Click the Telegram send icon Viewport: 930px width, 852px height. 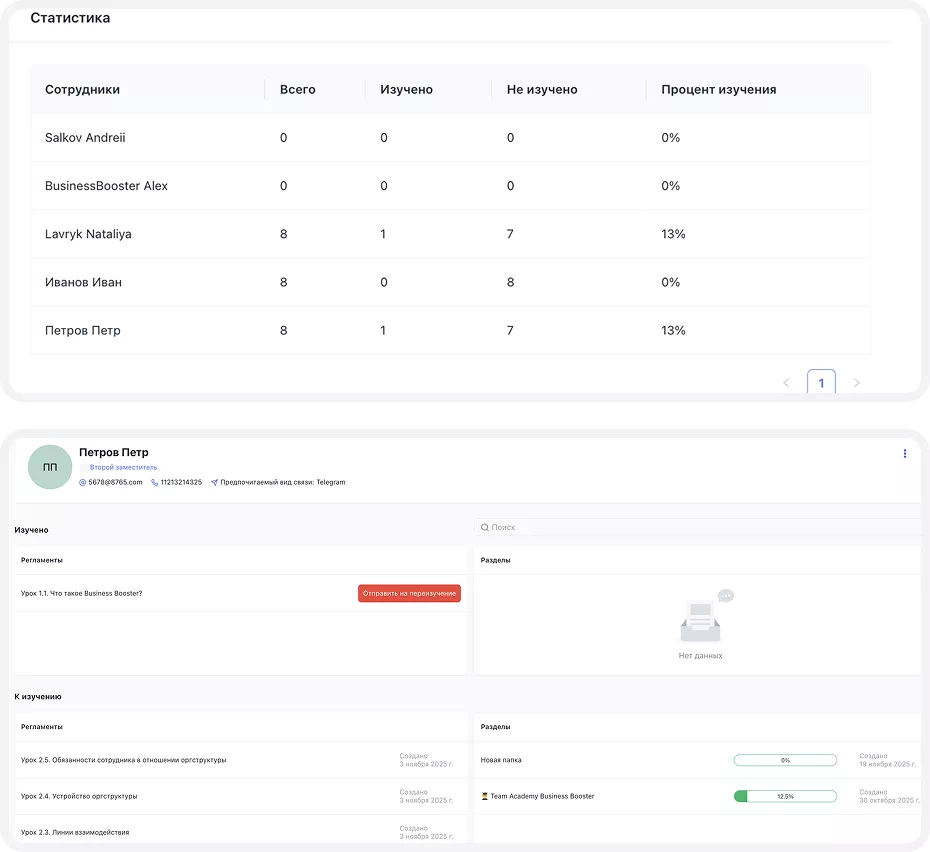[x=215, y=482]
